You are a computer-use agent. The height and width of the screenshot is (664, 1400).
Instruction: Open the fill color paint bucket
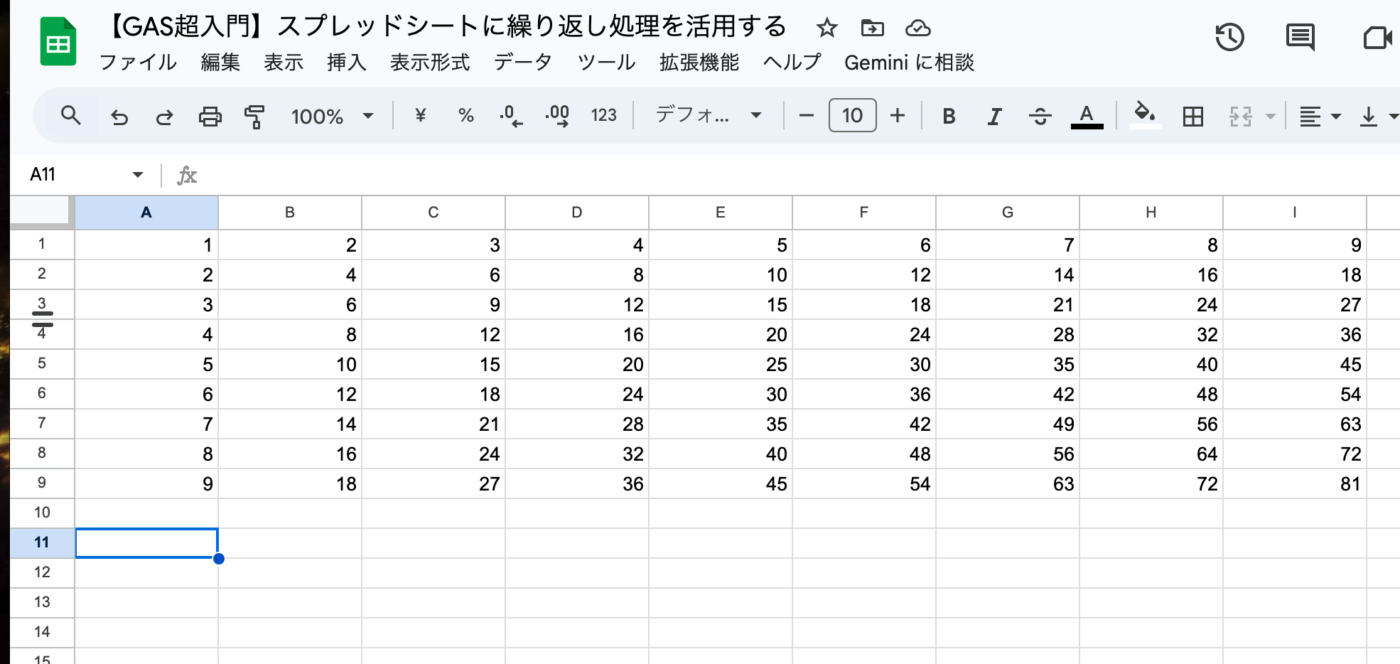1146,114
